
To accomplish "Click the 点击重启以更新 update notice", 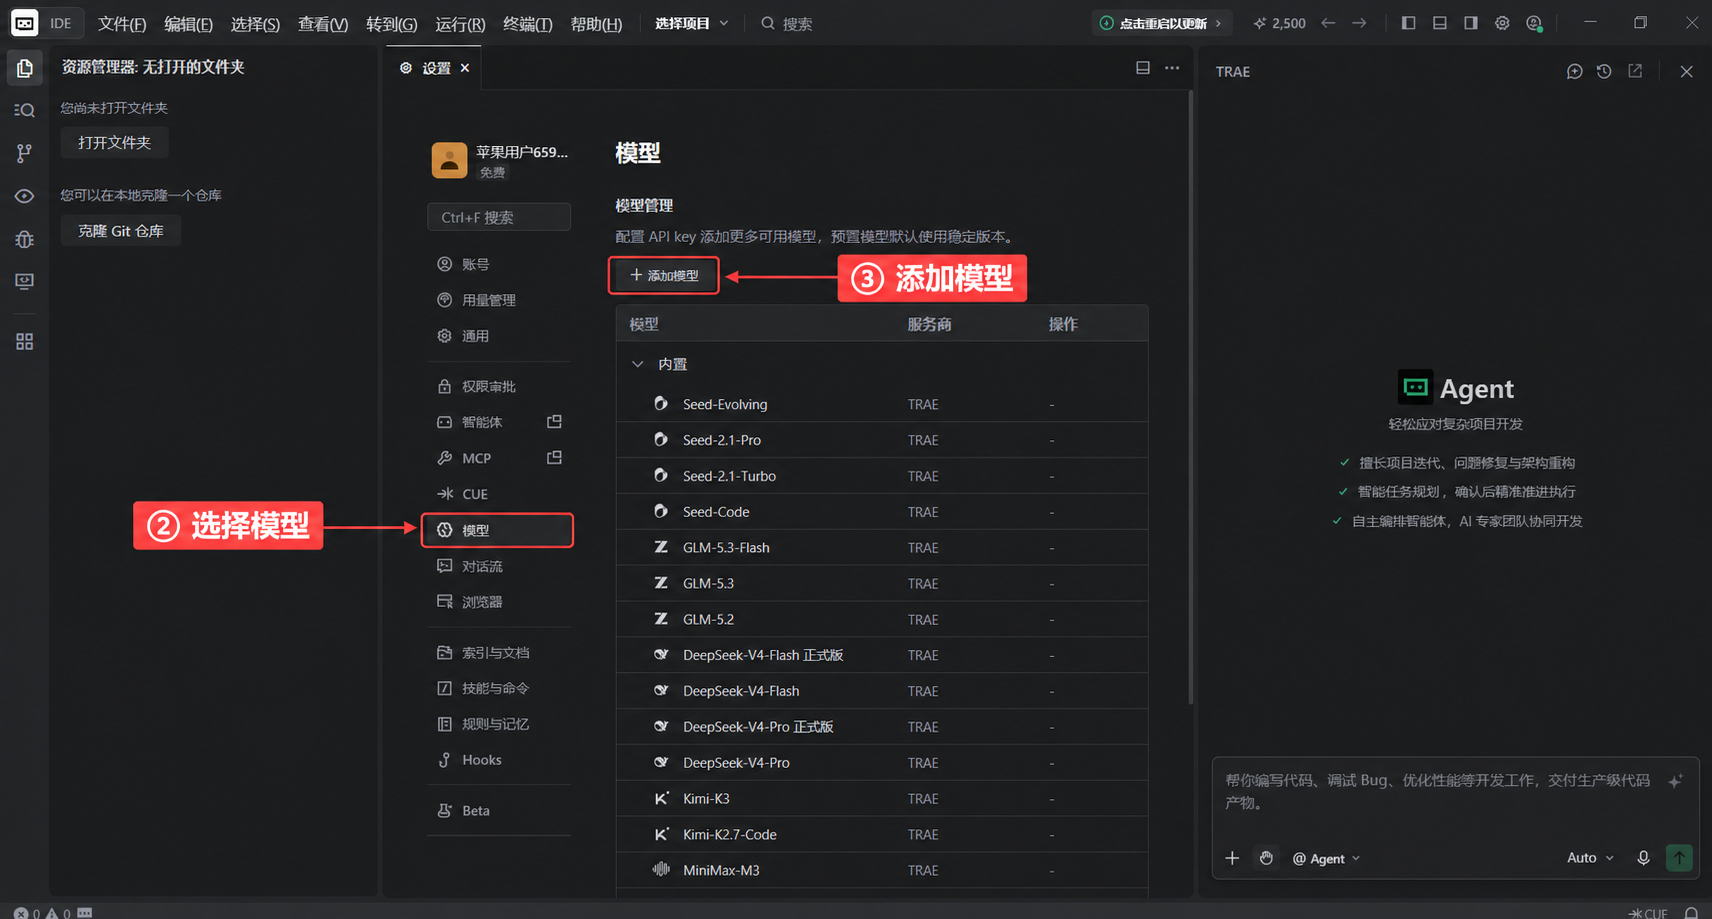I will tap(1161, 23).
